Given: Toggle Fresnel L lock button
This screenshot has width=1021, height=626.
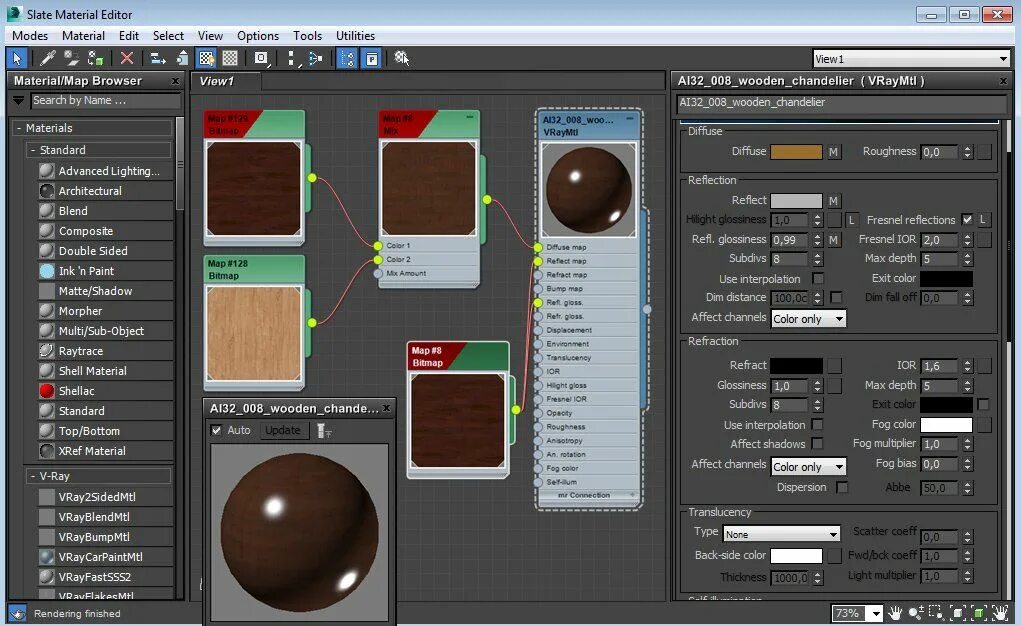Looking at the screenshot, I should 983,220.
